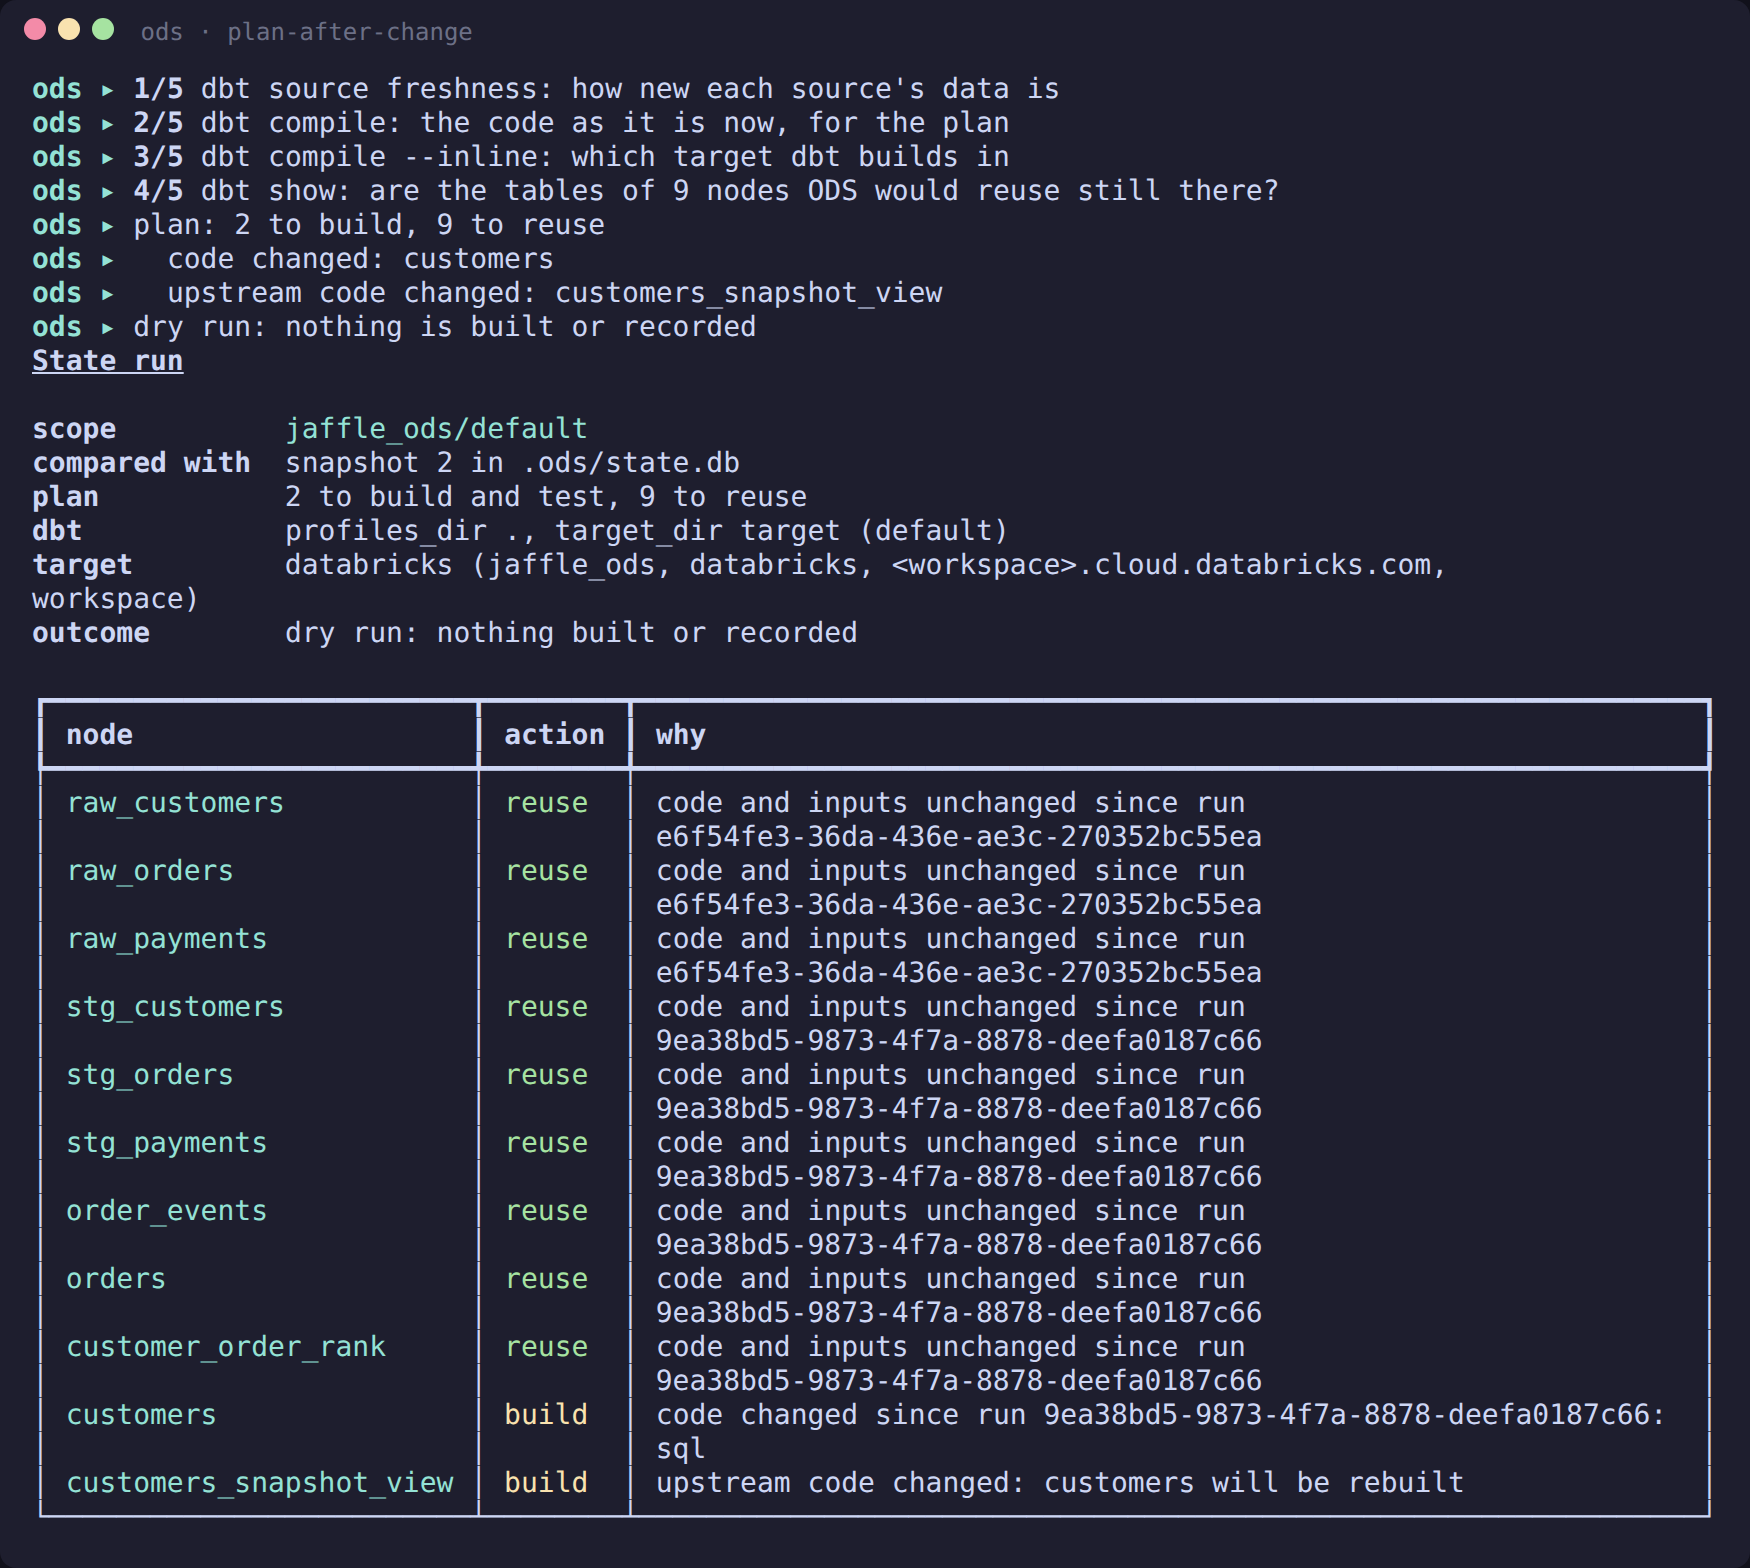Image resolution: width=1750 pixels, height=1568 pixels.
Task: Click the yellow minimize window button
Action: [69, 29]
